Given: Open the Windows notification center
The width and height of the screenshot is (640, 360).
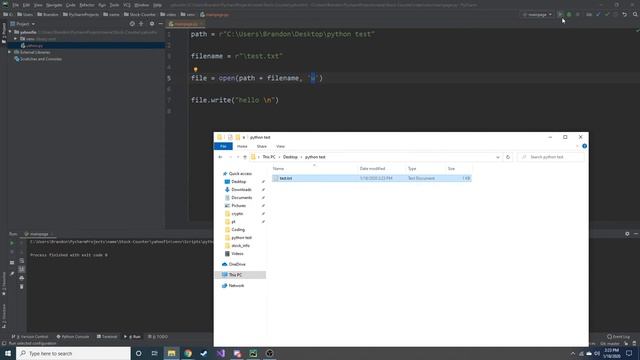Looking at the screenshot, I should click(629, 353).
